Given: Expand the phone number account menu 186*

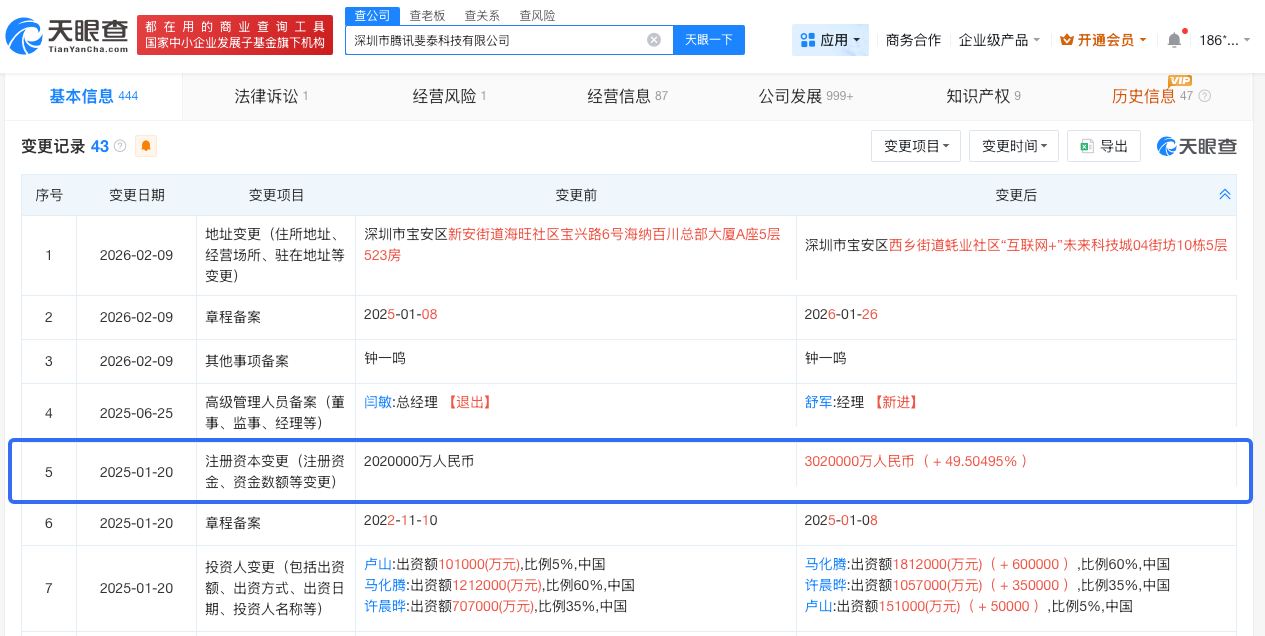Looking at the screenshot, I should click(1224, 39).
